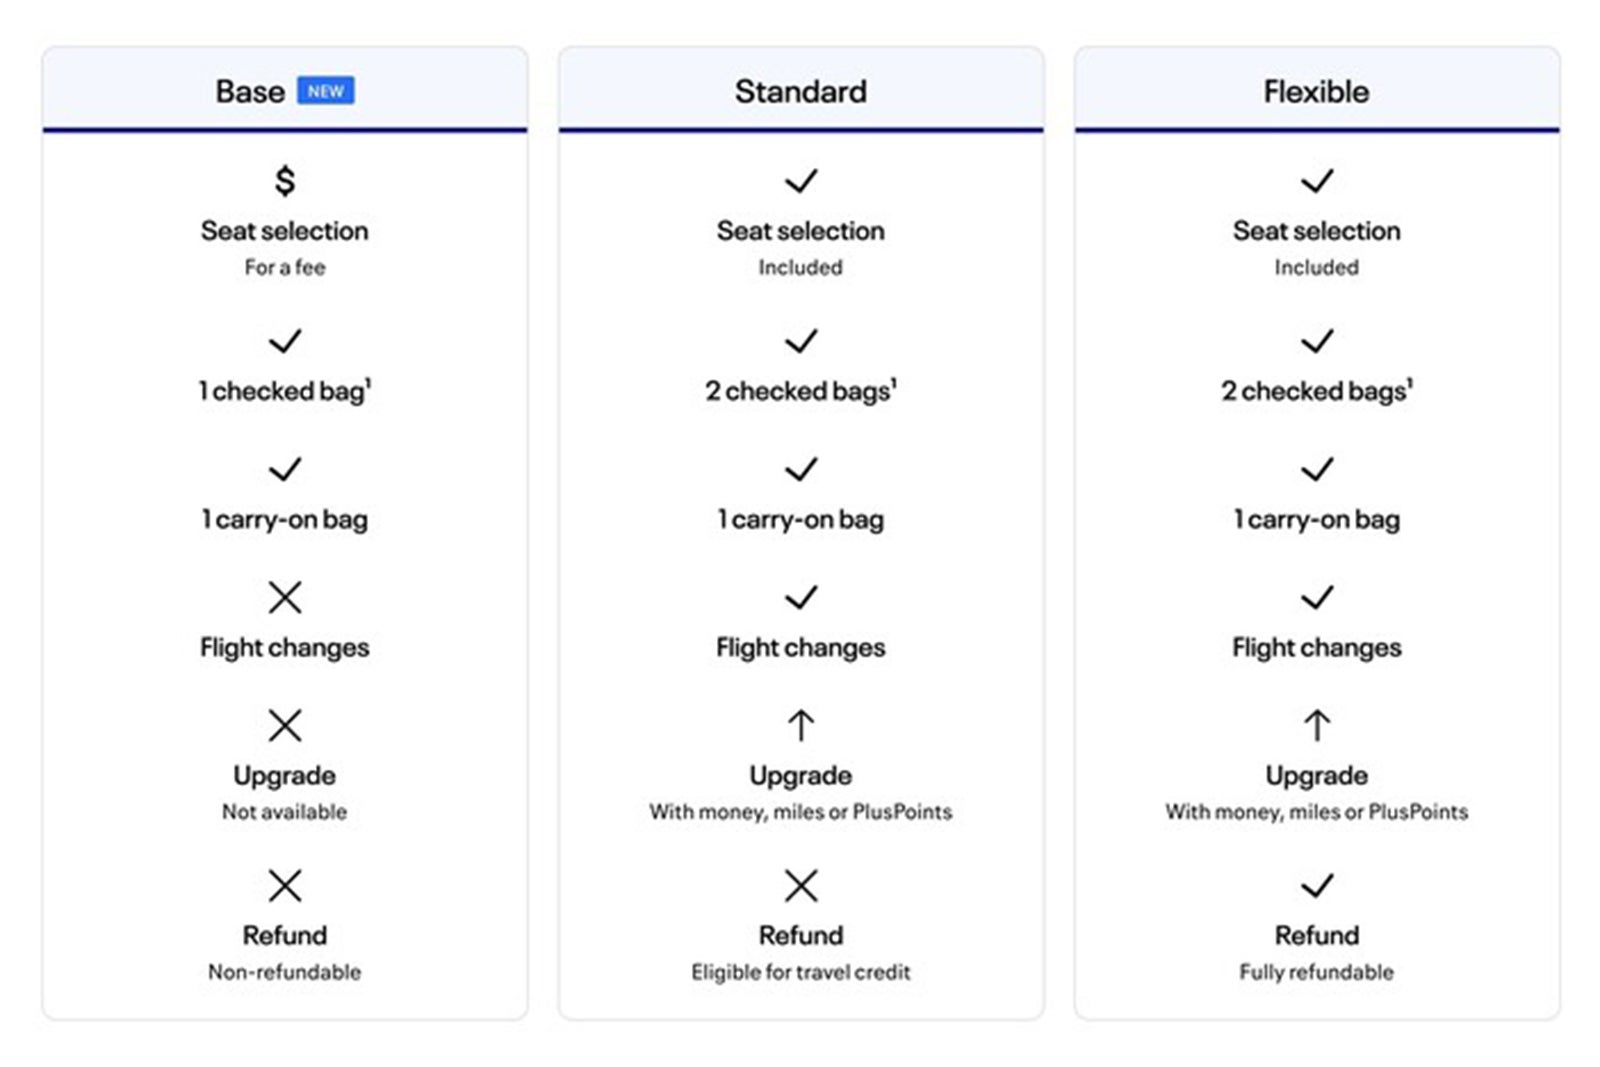Click the NEW badge next to Base

[x=326, y=91]
